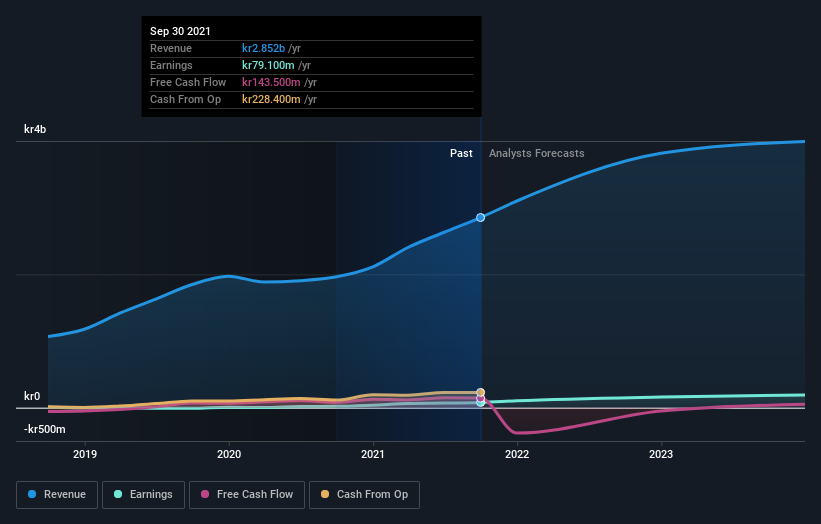821x524 pixels.
Task: Click the kr2.852b revenue value in tooltip
Action: point(263,48)
